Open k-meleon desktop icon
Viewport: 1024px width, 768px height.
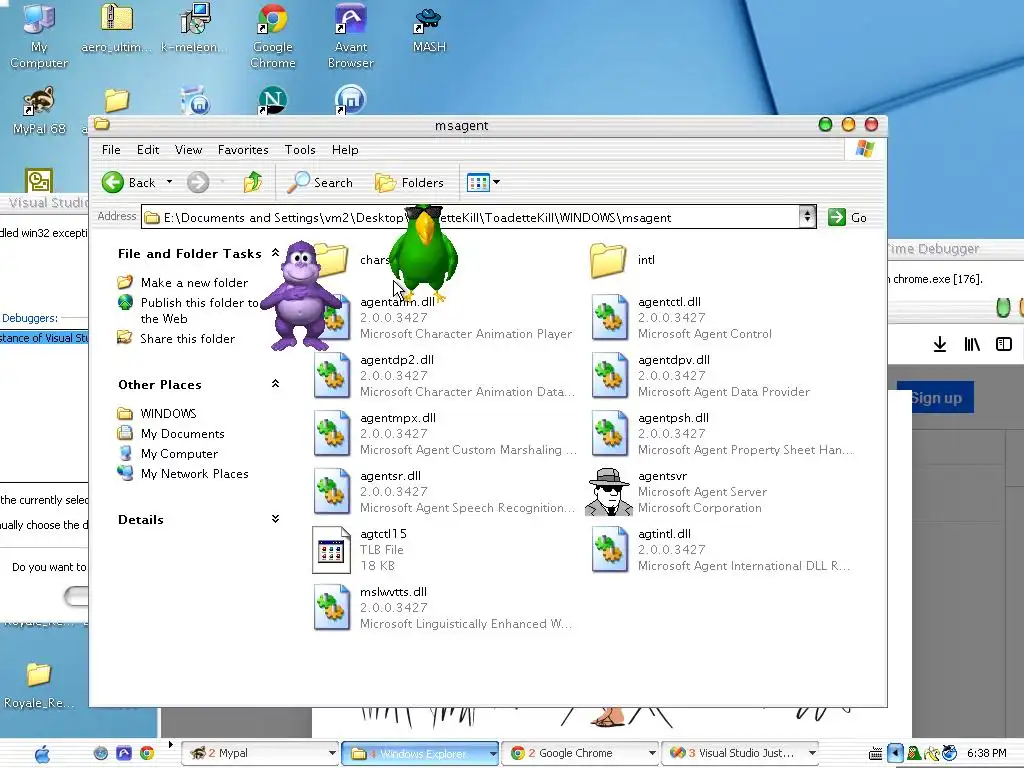click(x=194, y=29)
